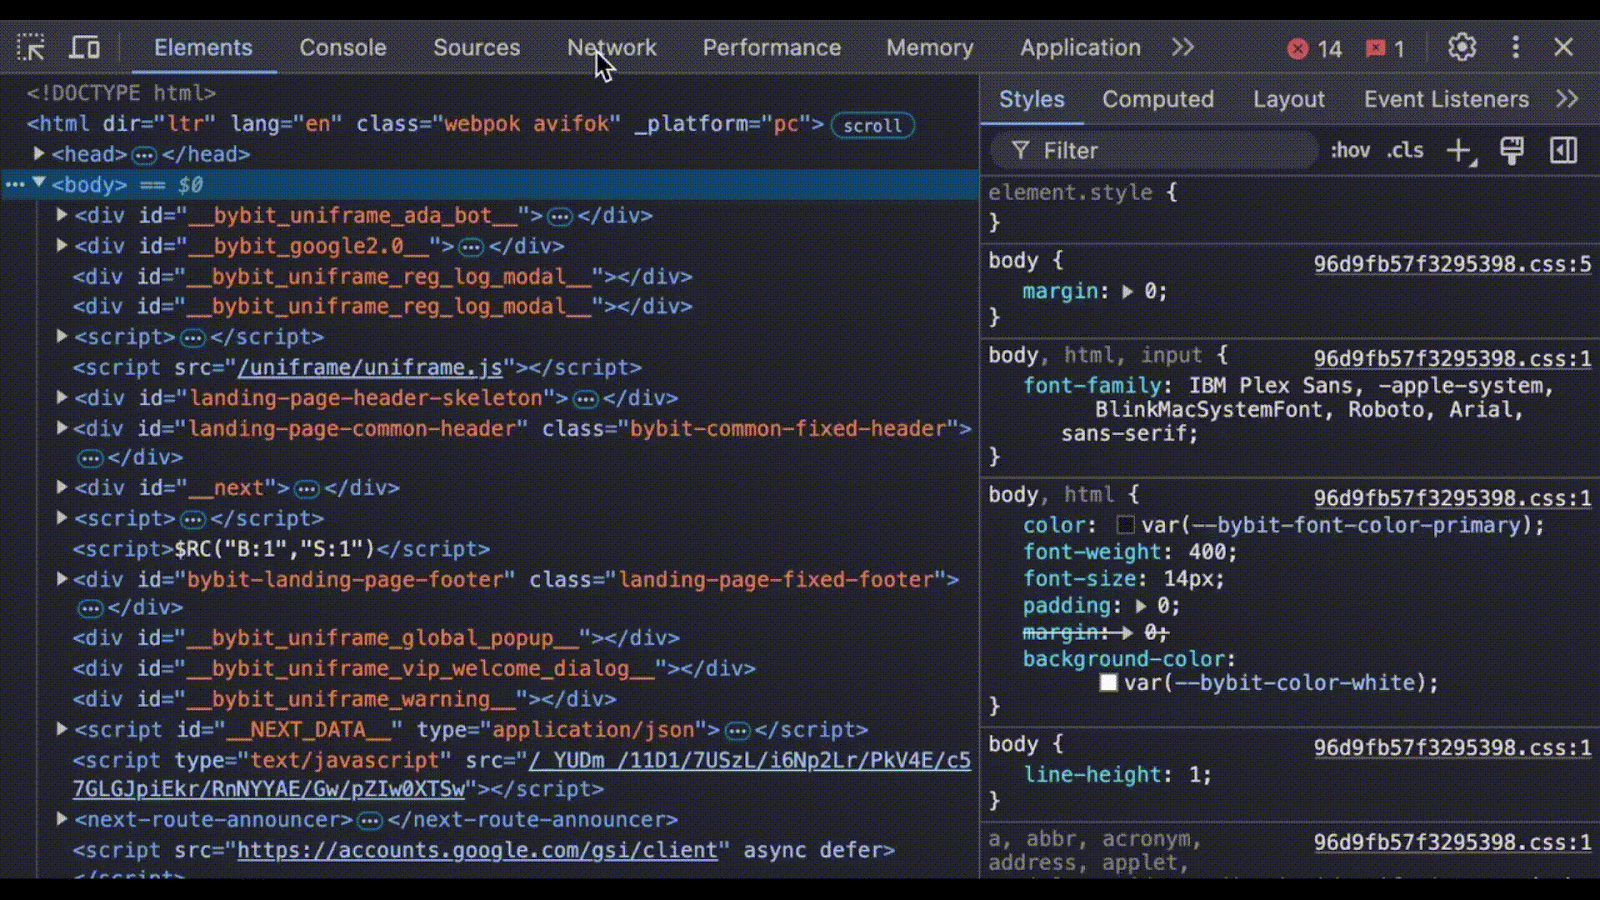The height and width of the screenshot is (900, 1600).
Task: Open stylesheet link beside line-height rule
Action: tap(1452, 748)
